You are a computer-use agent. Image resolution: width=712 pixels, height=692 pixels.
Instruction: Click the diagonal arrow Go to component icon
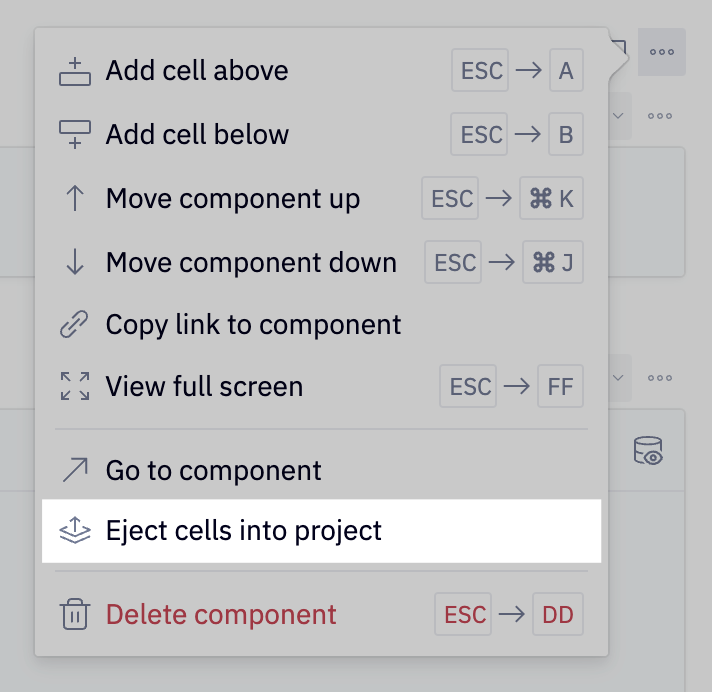(75, 469)
